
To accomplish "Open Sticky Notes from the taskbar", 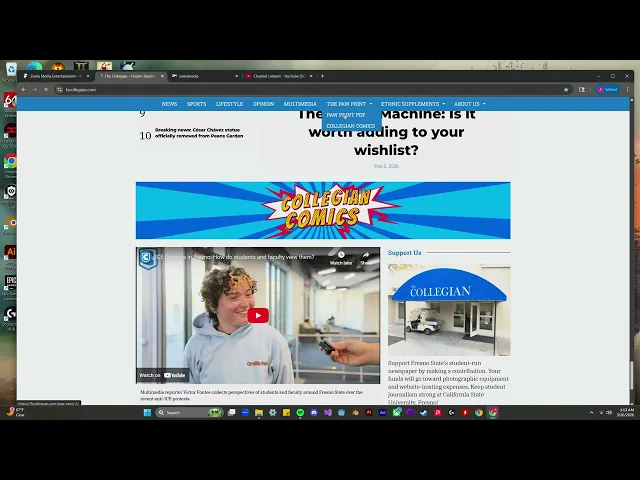I will point(287,413).
